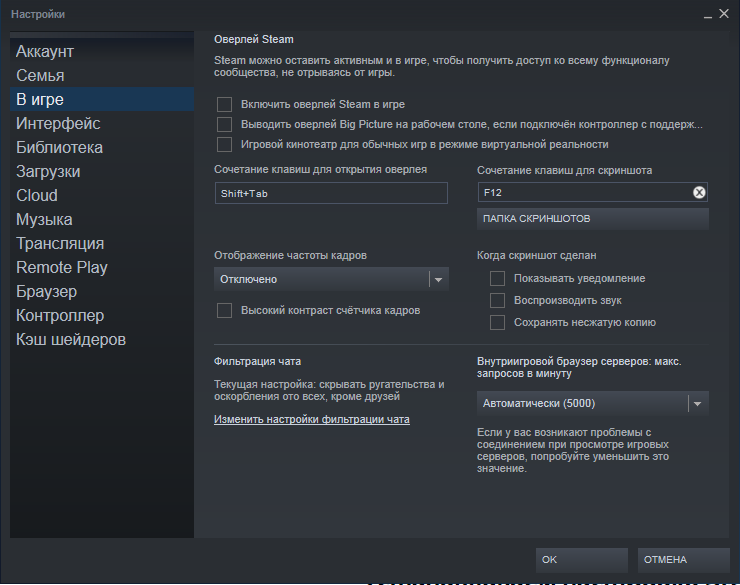Minimize the Настройки window
740x585 pixels.
coord(707,15)
